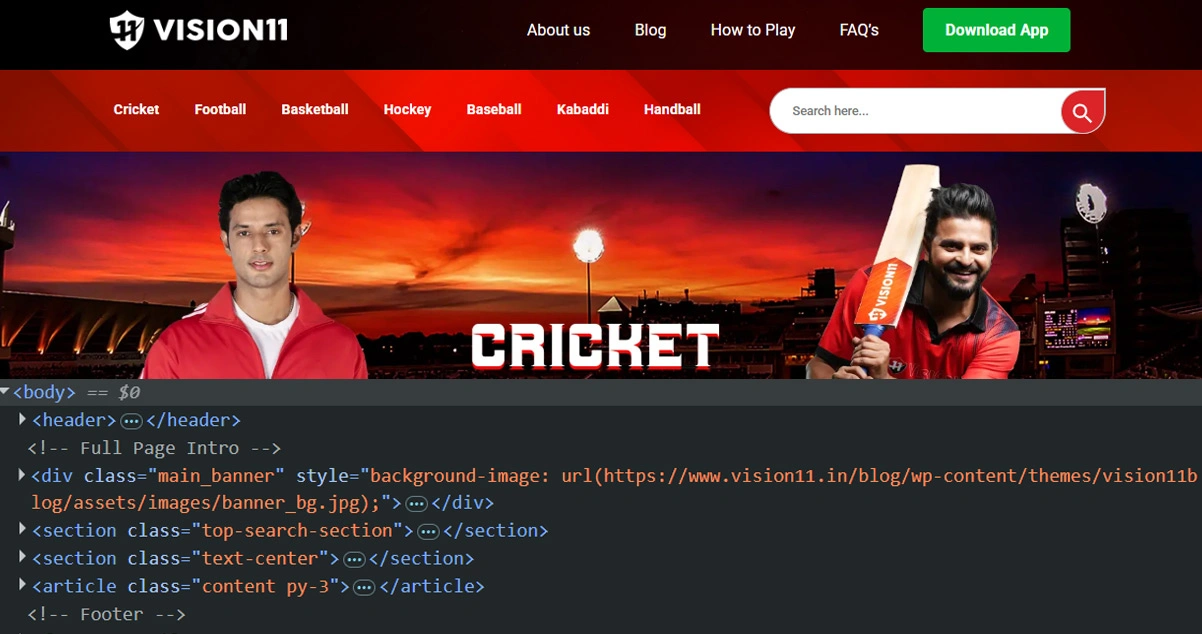The width and height of the screenshot is (1202, 634).
Task: Expand the header element node
Action: [x=23, y=420]
